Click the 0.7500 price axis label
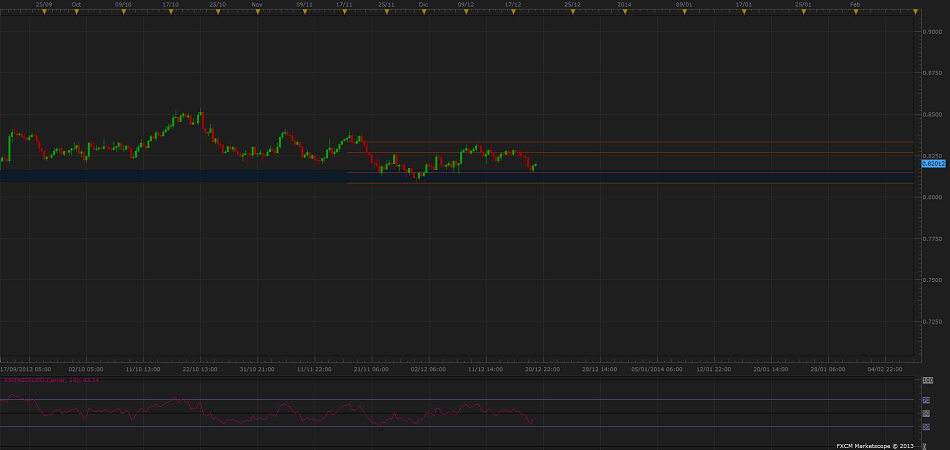The image size is (950, 450). pyautogui.click(x=933, y=280)
